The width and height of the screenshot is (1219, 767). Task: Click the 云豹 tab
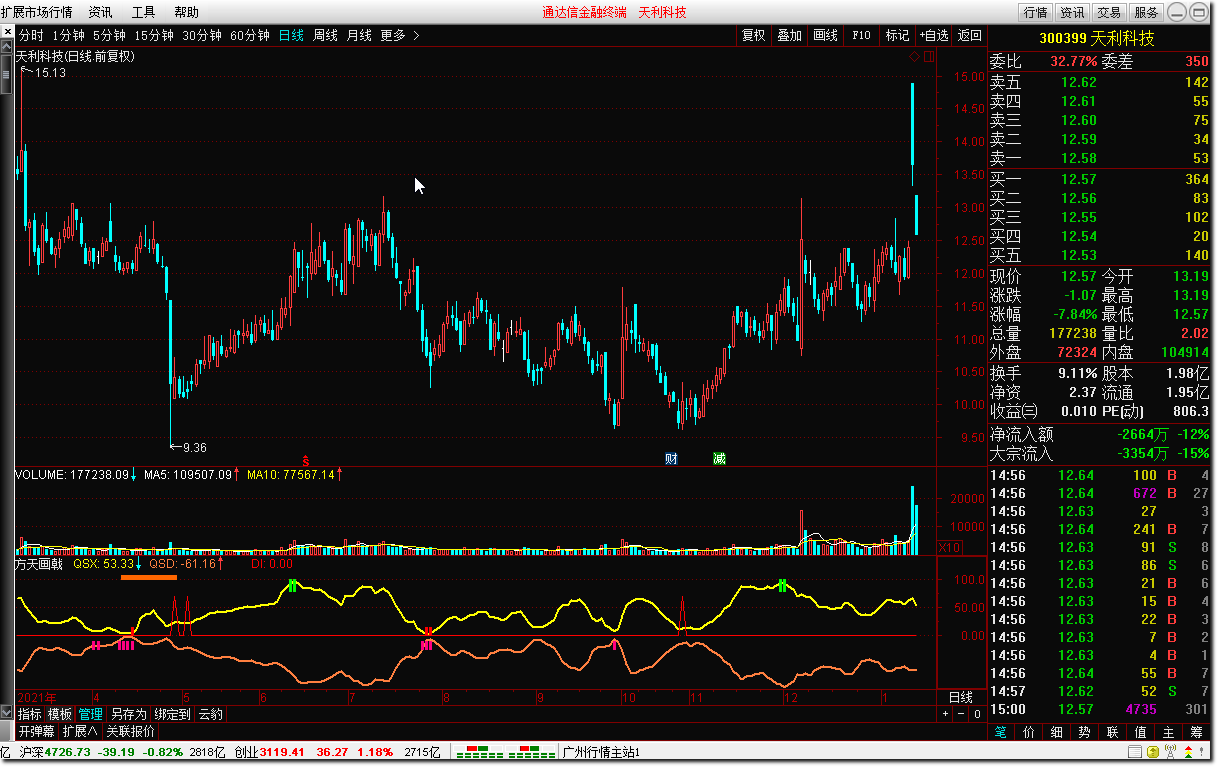[210, 714]
